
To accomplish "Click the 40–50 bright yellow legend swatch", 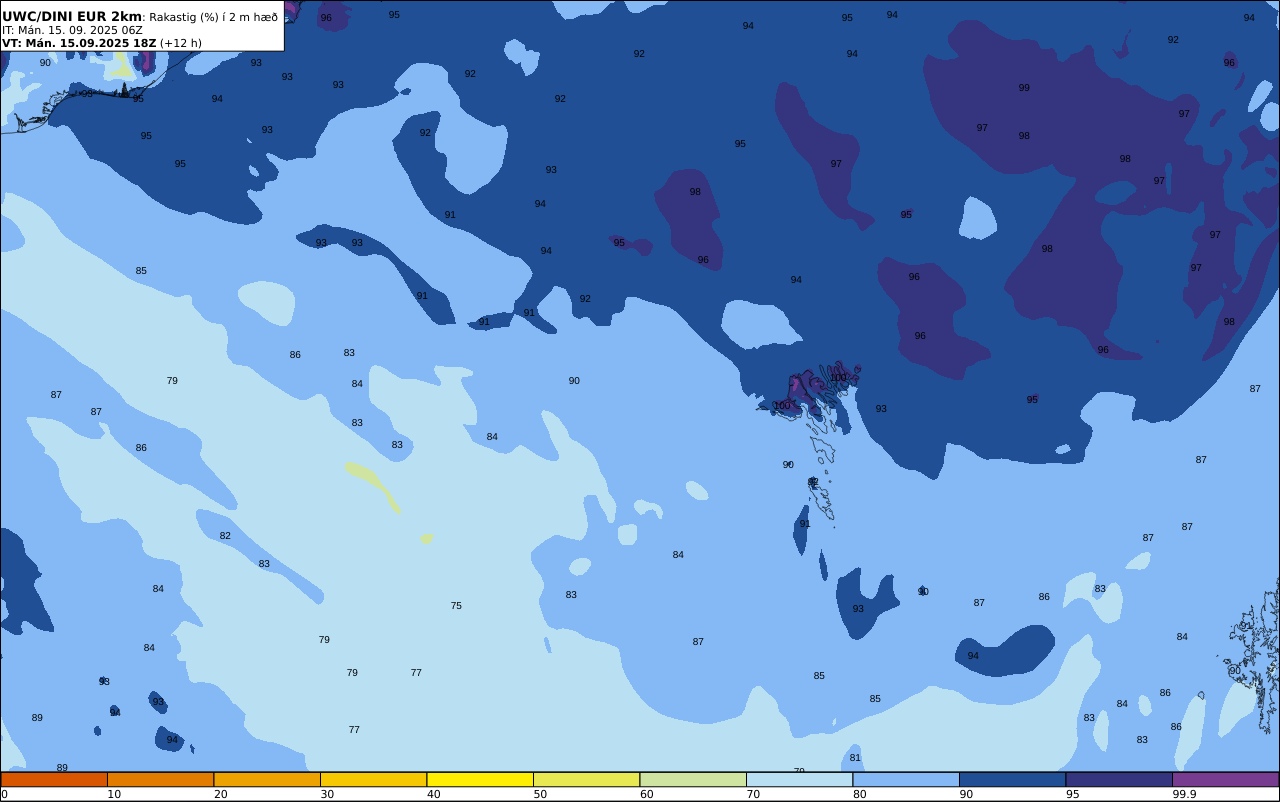I will point(480,779).
